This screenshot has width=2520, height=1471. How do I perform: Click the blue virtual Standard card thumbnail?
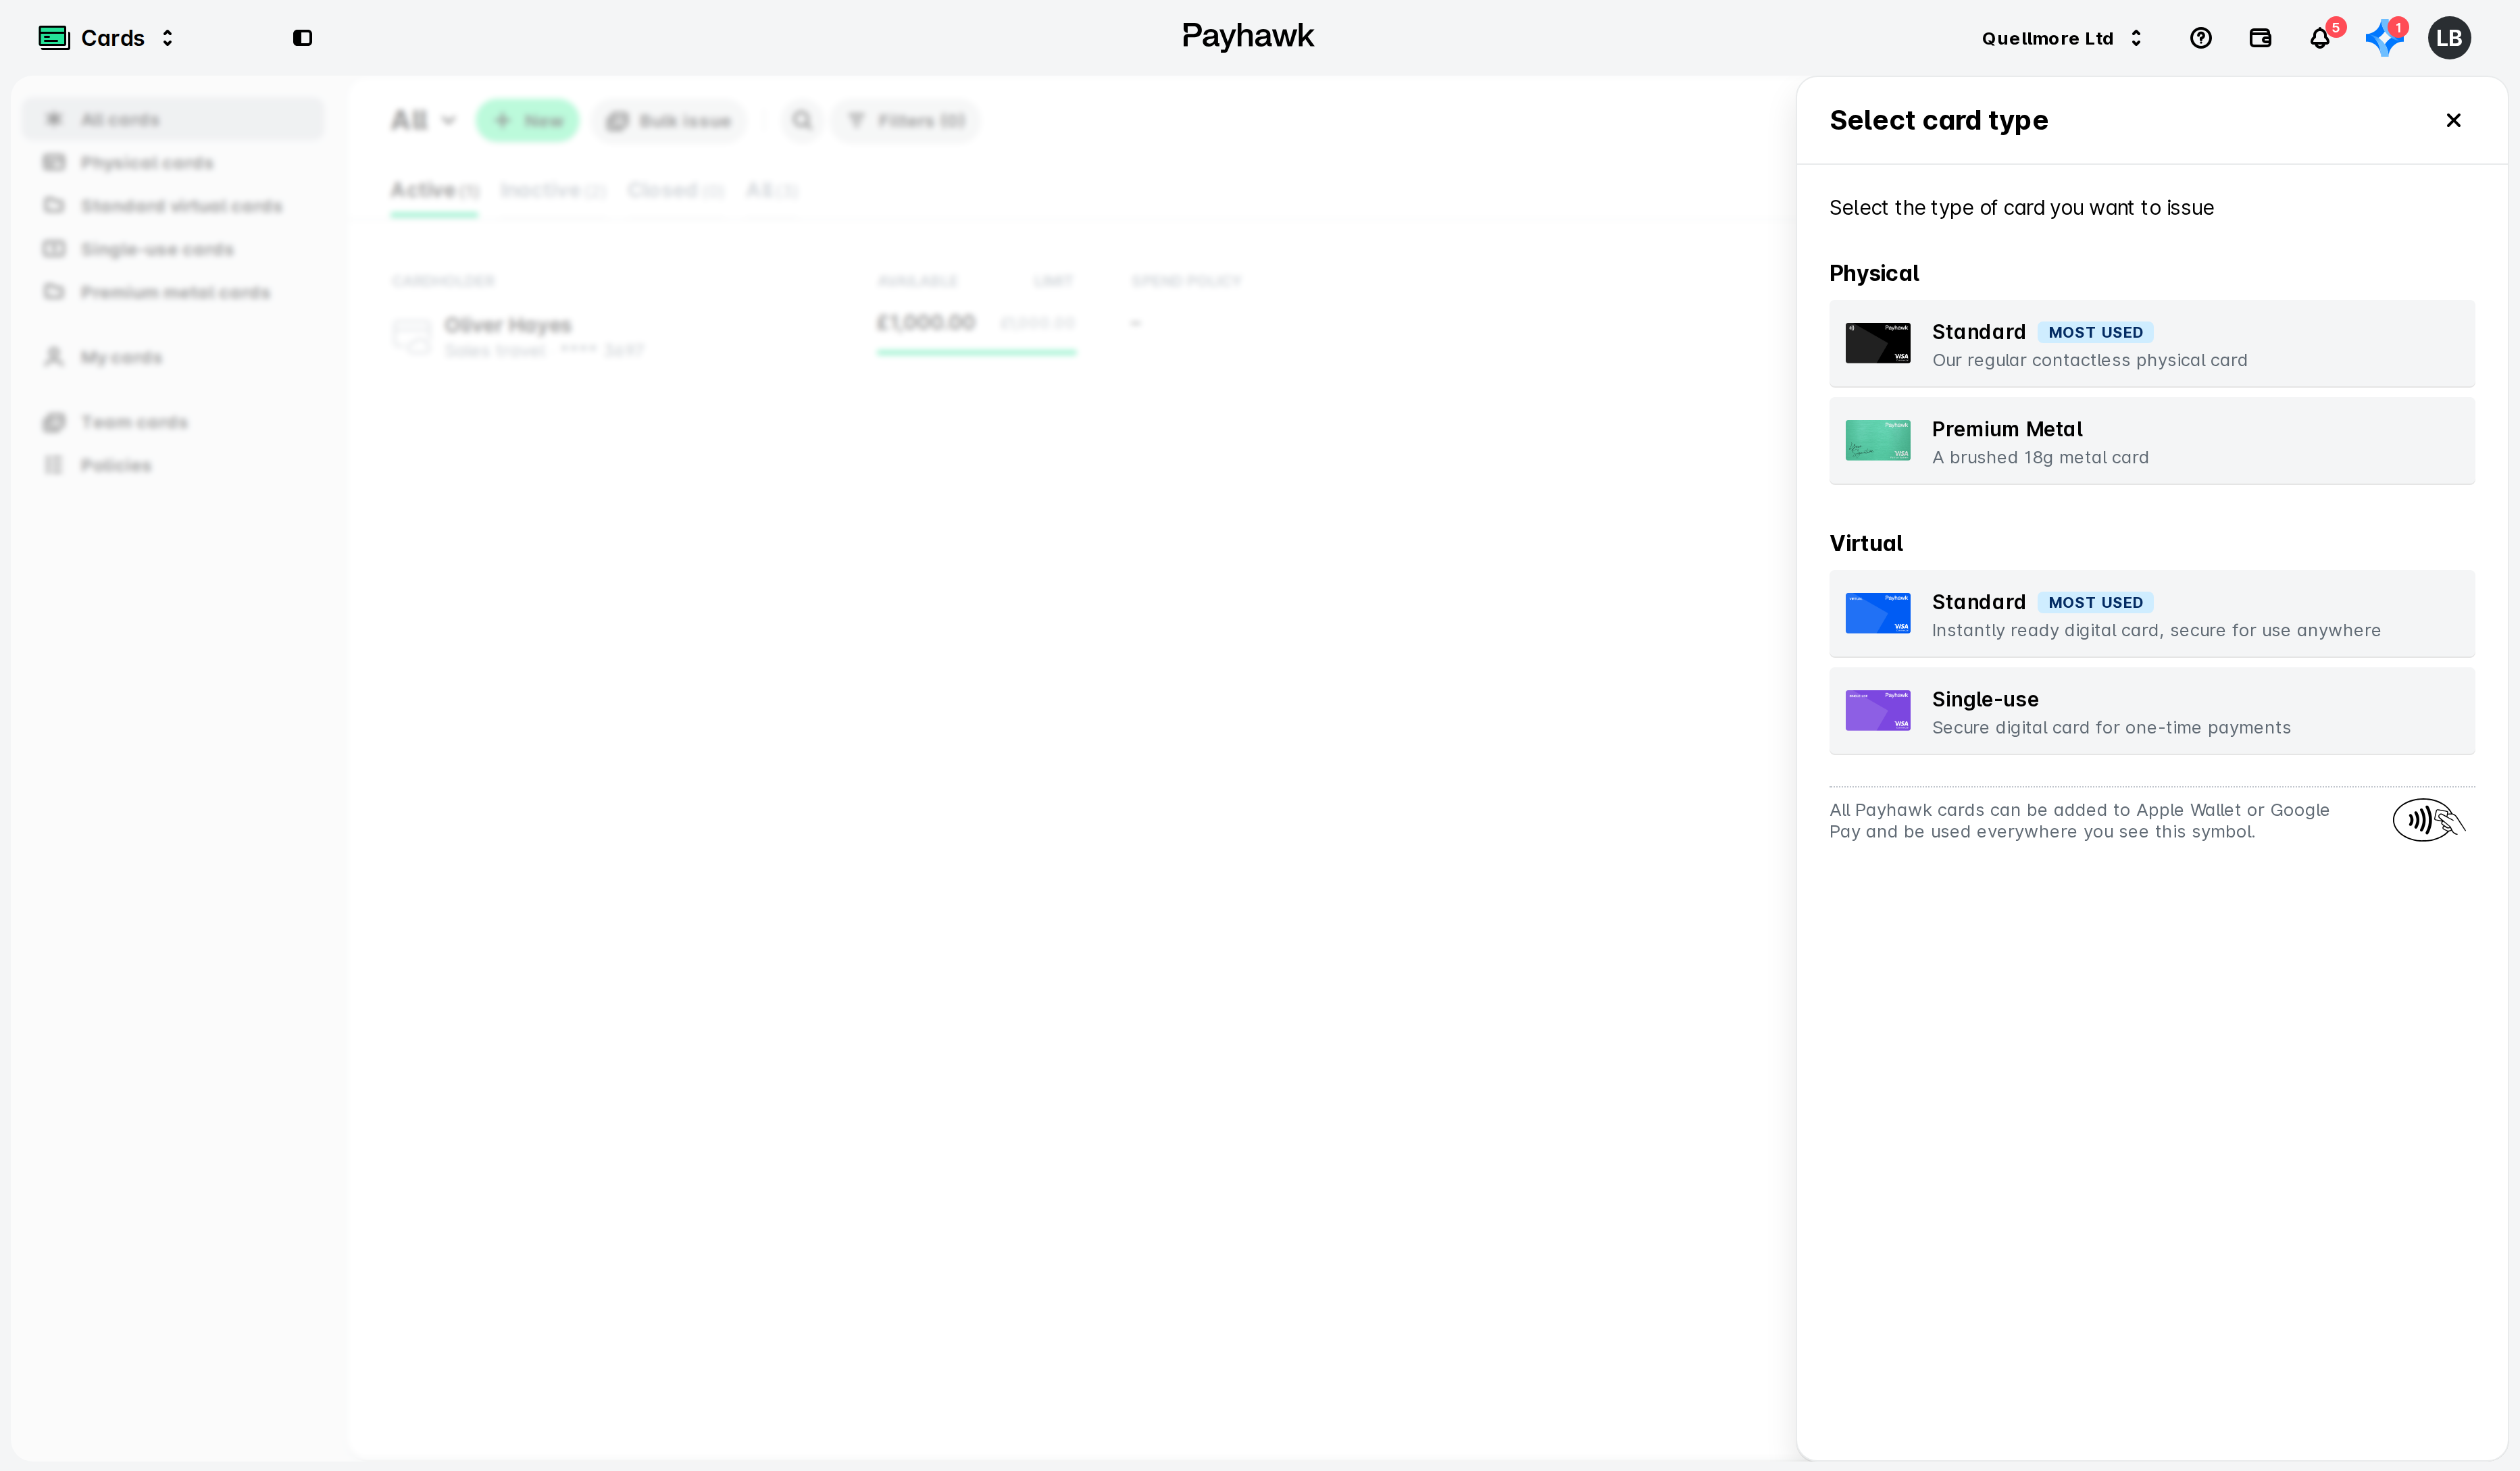click(1877, 613)
